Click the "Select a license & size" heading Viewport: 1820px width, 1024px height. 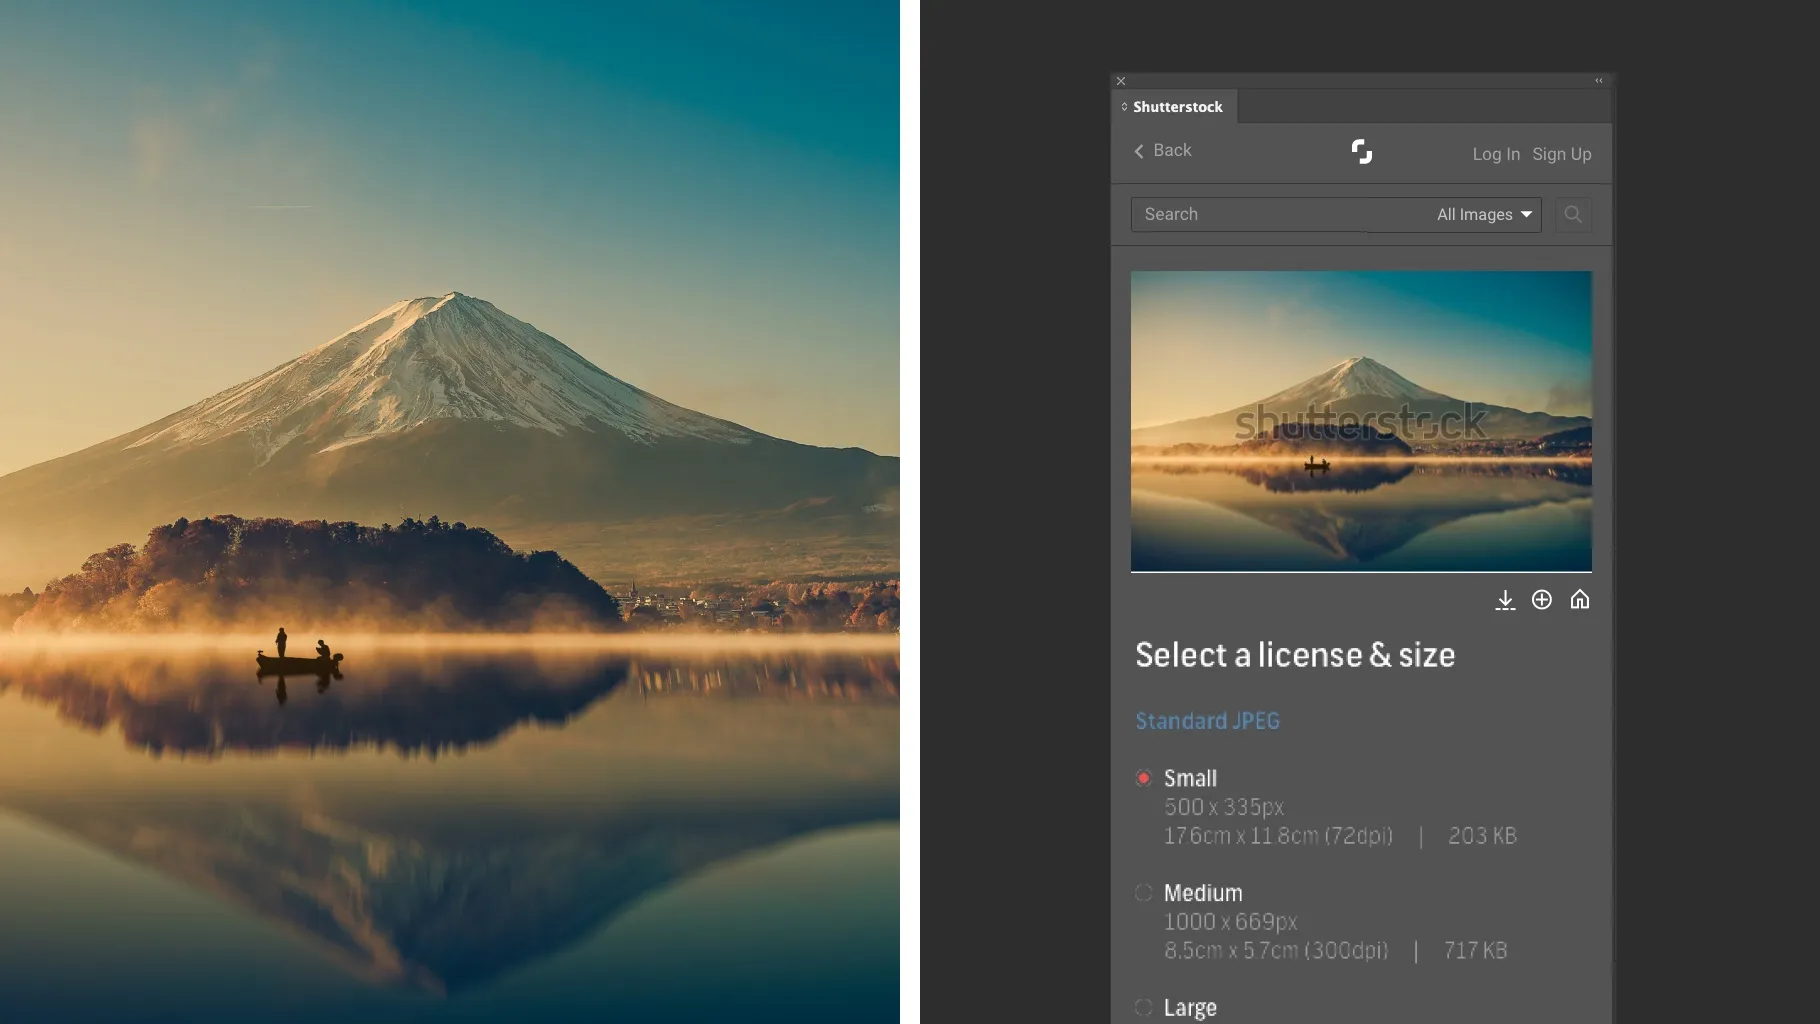(1295, 655)
